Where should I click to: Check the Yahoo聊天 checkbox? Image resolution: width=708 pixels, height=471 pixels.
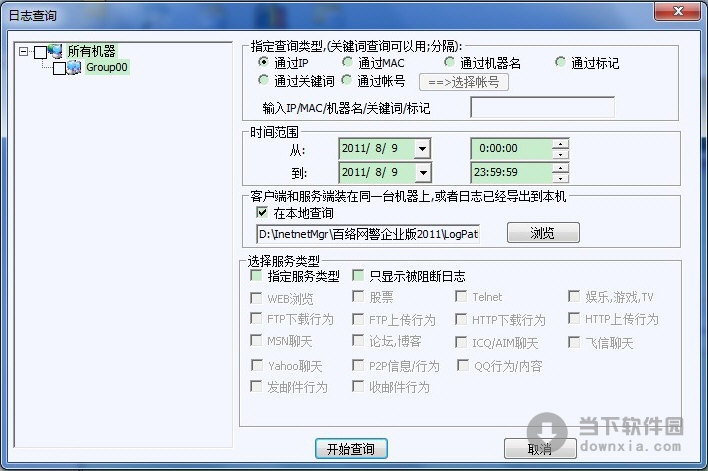[x=256, y=364]
